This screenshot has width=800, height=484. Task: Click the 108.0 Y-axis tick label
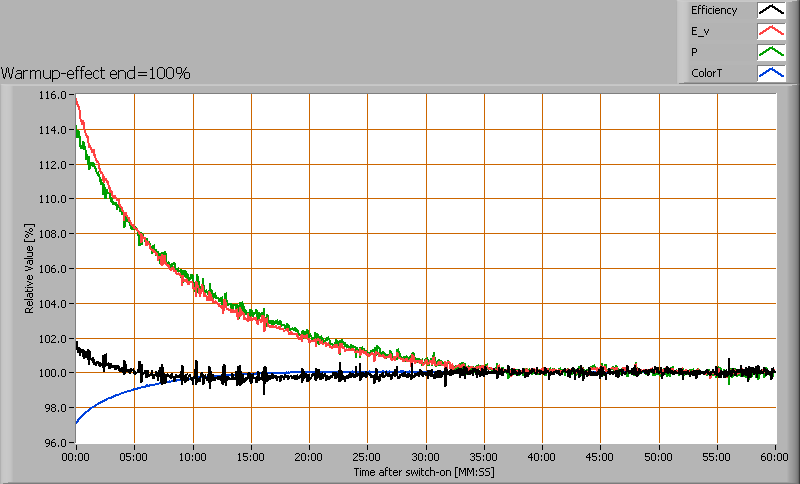53,234
